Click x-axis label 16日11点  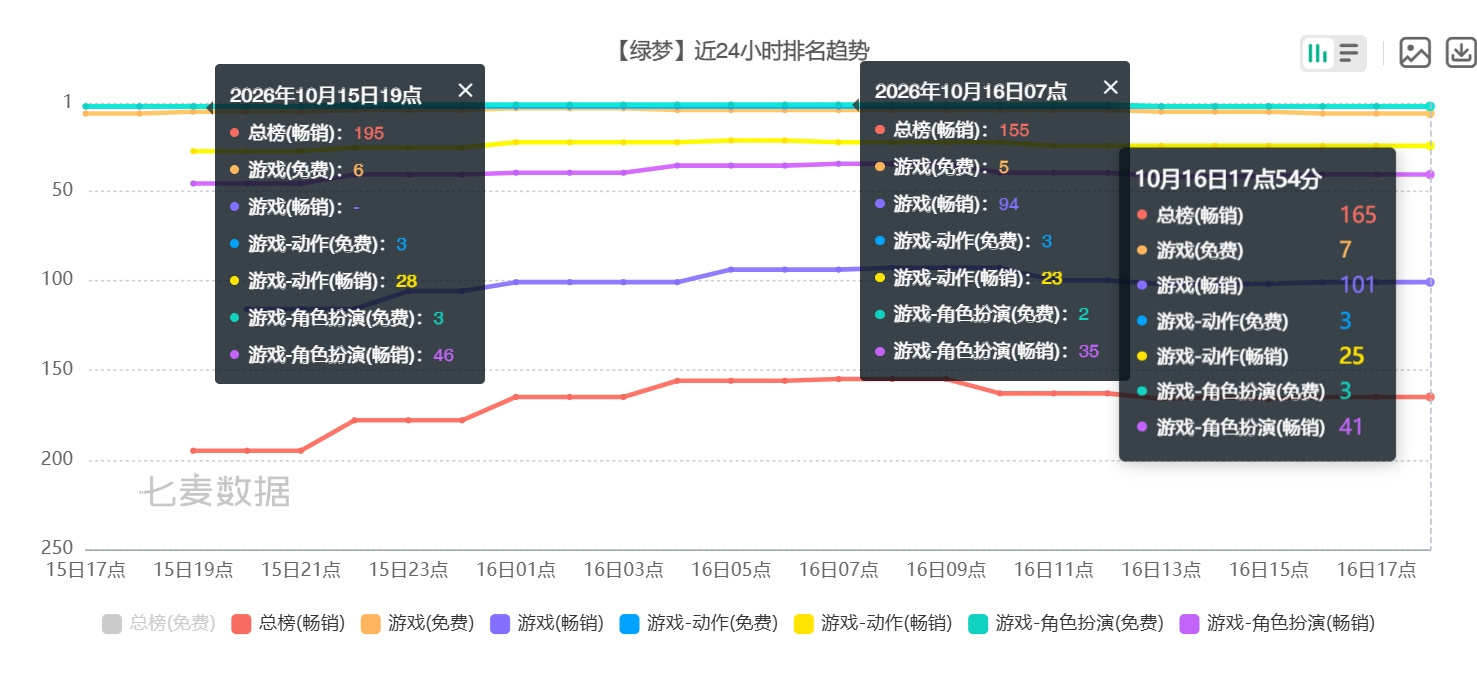coord(1053,570)
